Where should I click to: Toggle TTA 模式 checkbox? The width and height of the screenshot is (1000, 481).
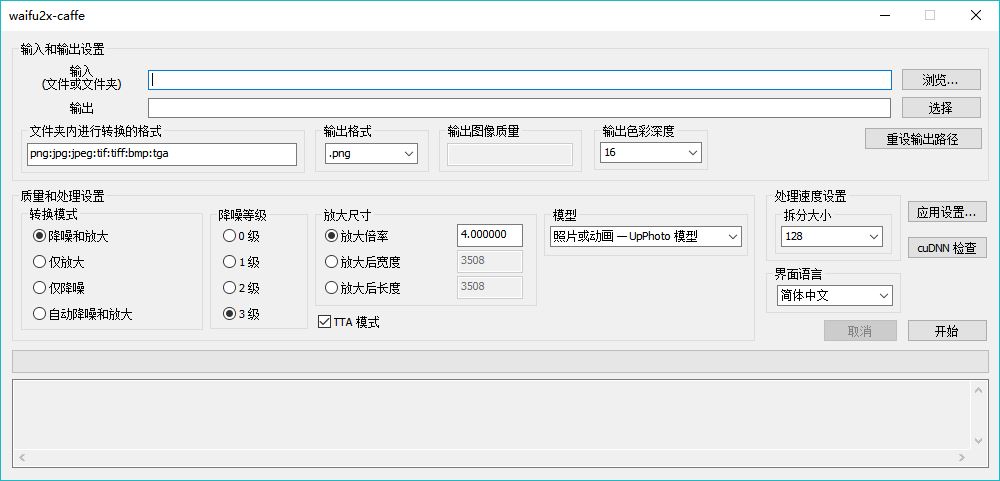pyautogui.click(x=348, y=322)
